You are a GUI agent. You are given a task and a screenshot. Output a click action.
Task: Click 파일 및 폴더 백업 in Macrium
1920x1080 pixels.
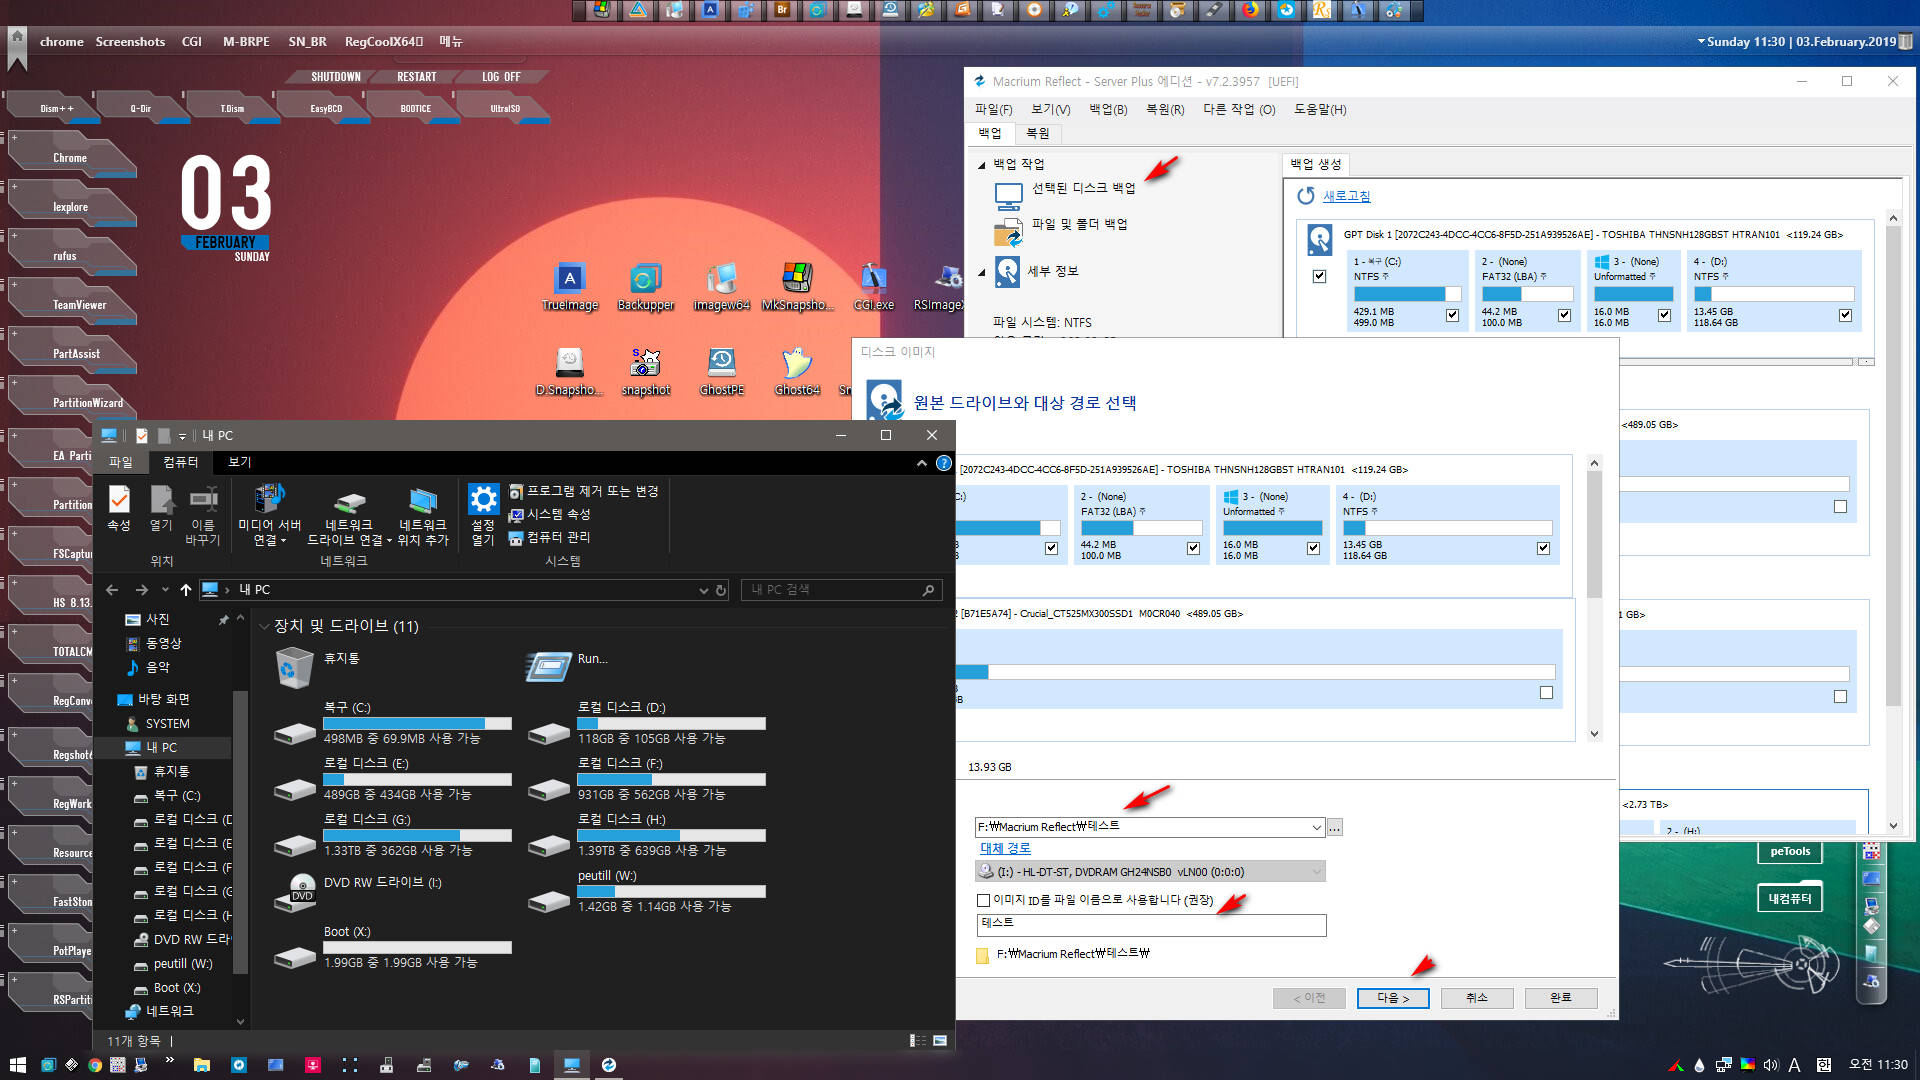point(1079,224)
